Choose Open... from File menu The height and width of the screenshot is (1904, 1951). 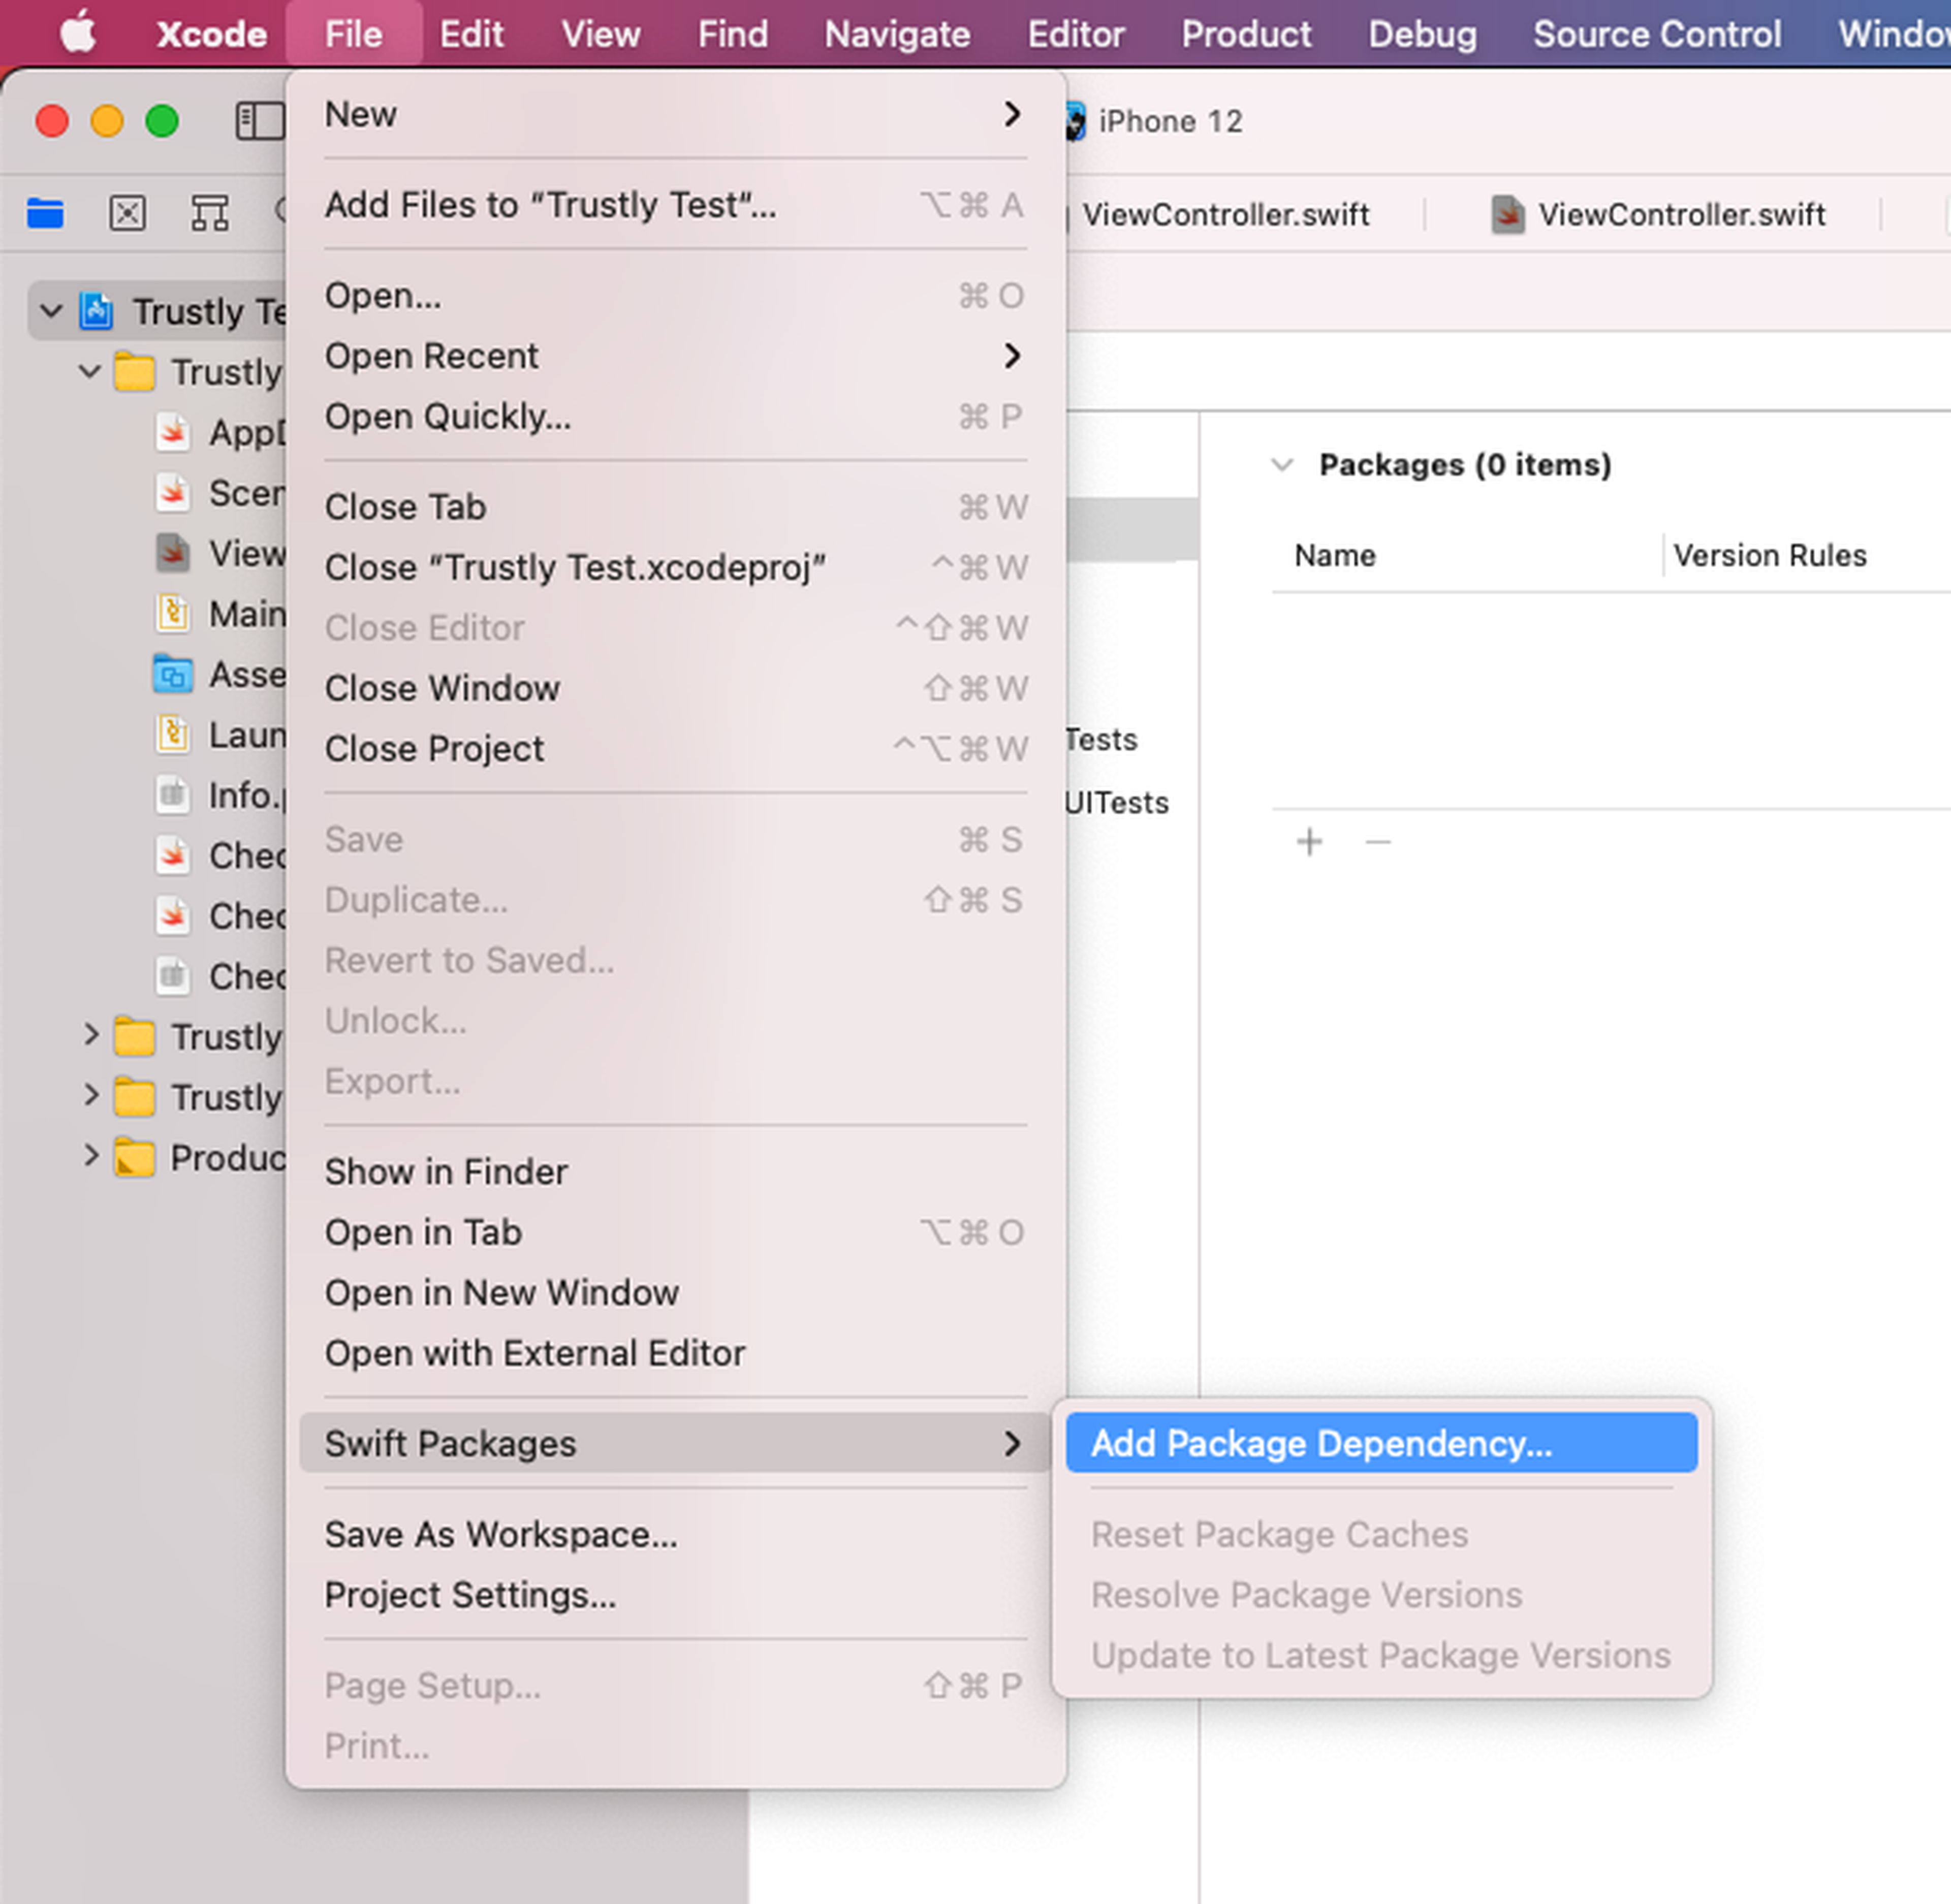coord(675,296)
